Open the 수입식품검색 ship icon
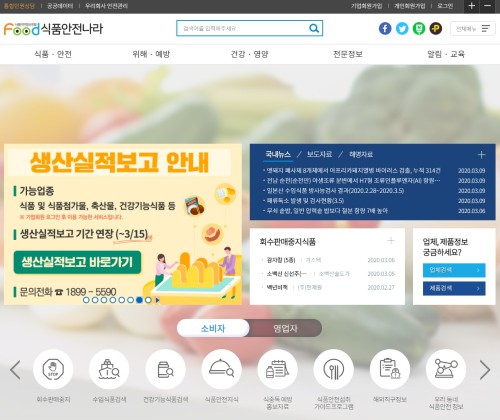The image size is (500, 420). click(x=109, y=369)
